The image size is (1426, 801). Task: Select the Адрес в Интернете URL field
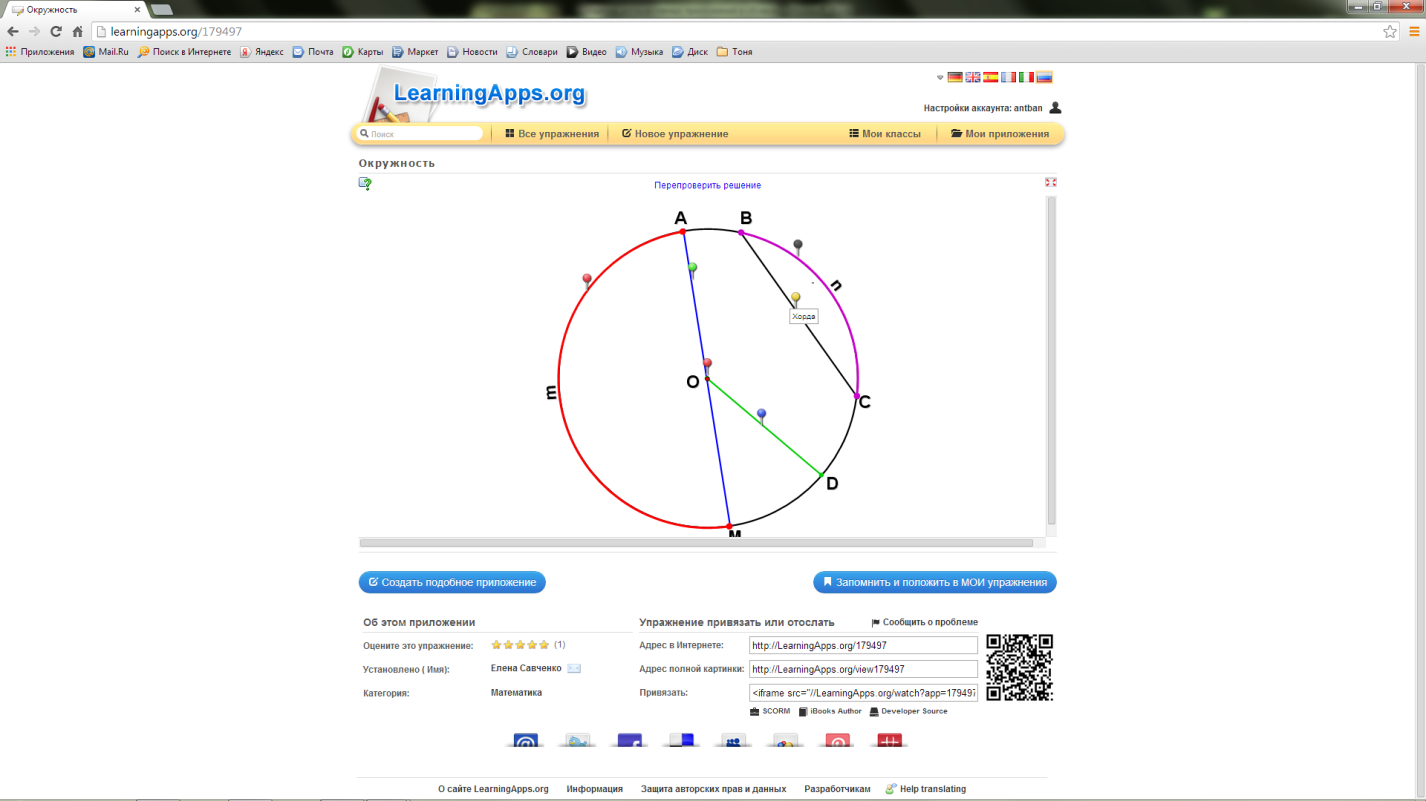863,645
